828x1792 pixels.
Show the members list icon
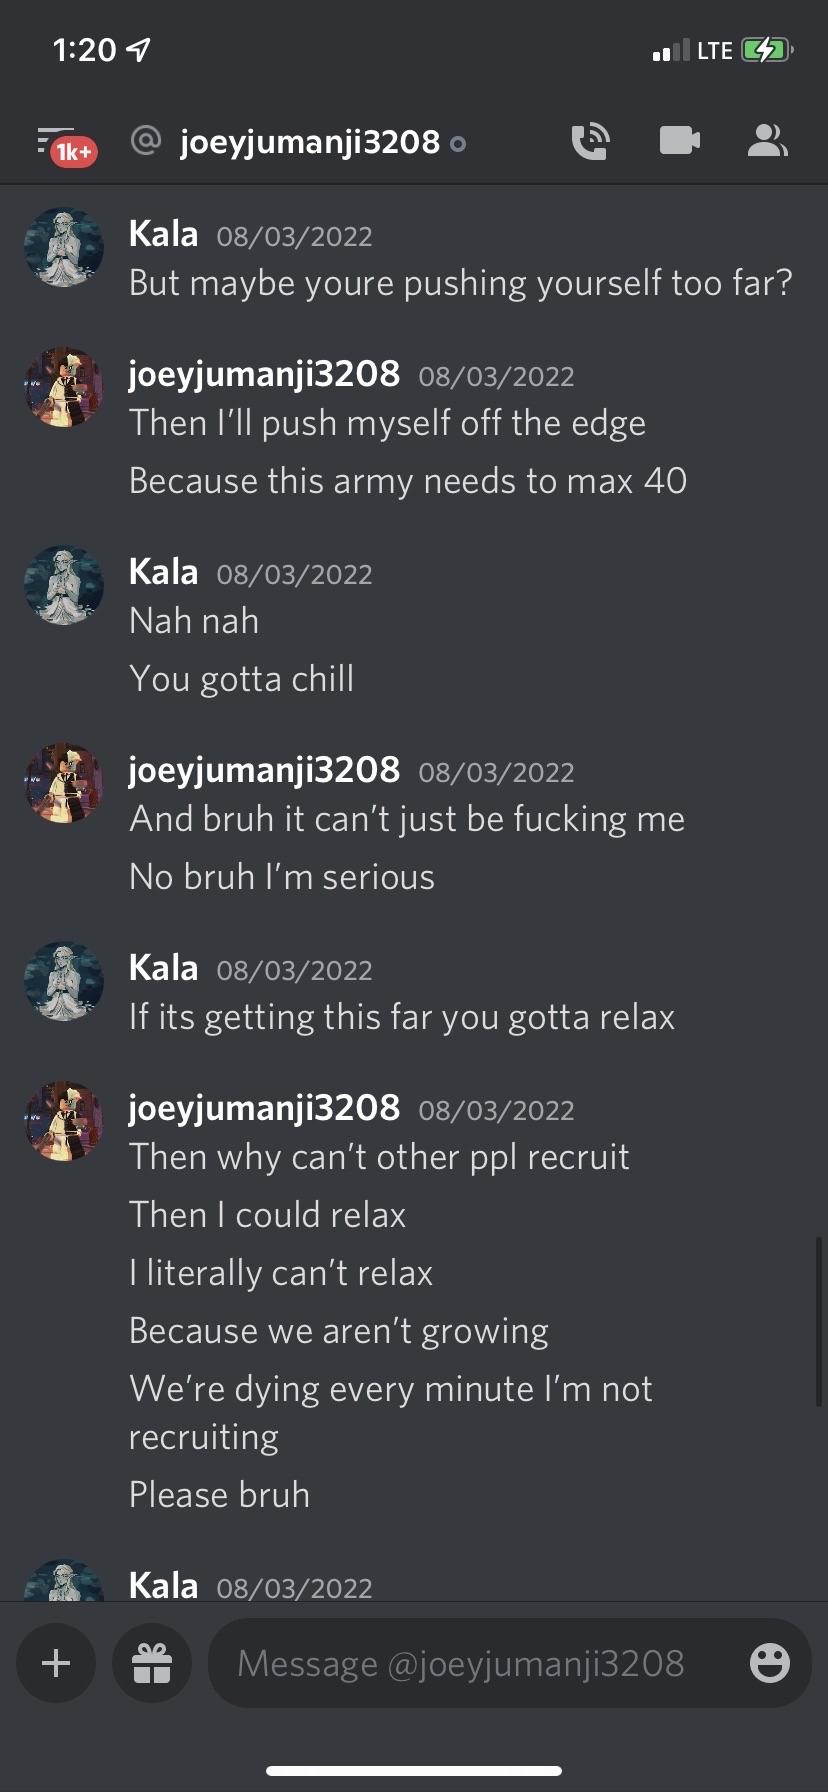(x=767, y=141)
